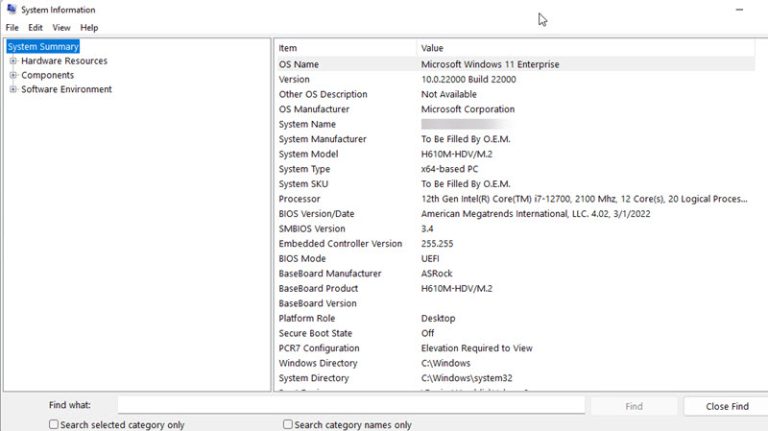
Task: Select the System Model row
Action: 515,154
